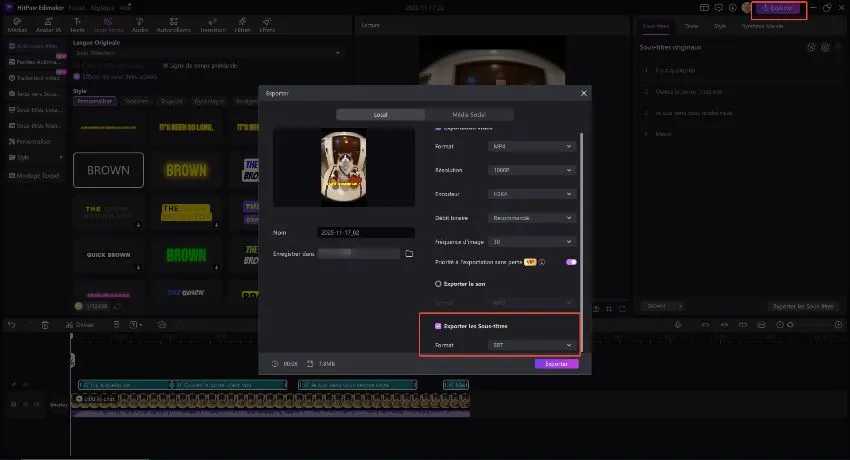This screenshot has height=460, width=850.
Task: Click the undo arrow icon above the timeline
Action: [12, 324]
